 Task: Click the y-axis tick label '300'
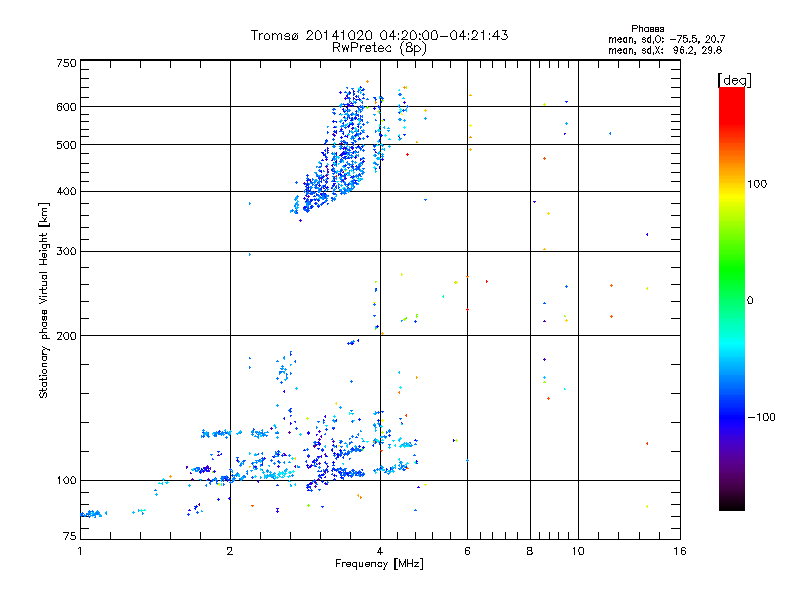(x=66, y=252)
